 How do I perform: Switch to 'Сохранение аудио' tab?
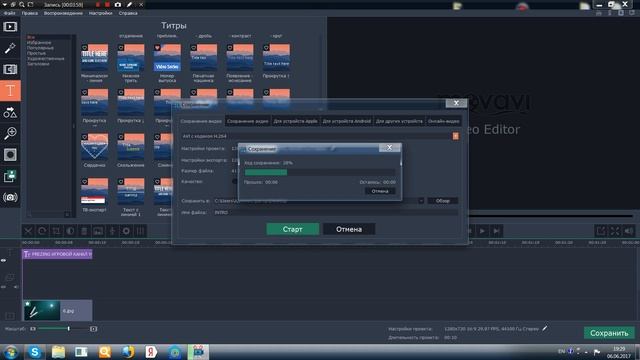tap(248, 121)
